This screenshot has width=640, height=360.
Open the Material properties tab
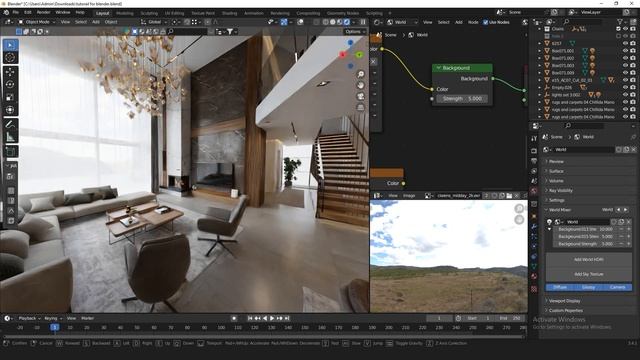pos(534,276)
